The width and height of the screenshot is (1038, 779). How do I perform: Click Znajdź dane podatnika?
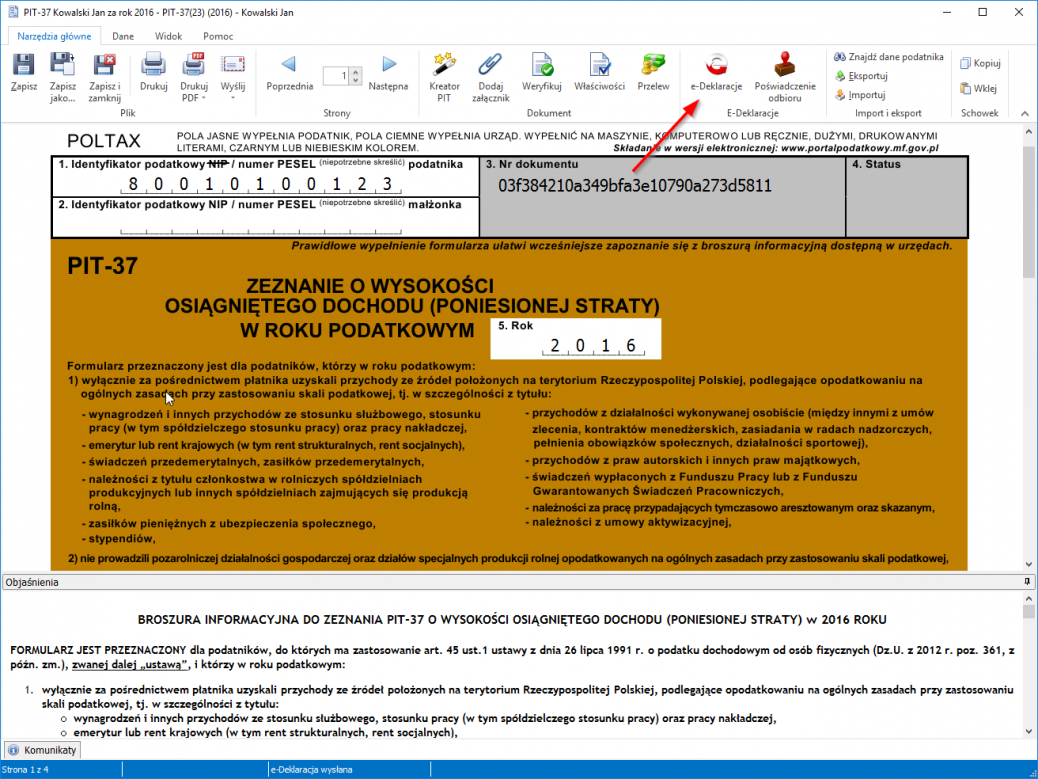point(888,57)
